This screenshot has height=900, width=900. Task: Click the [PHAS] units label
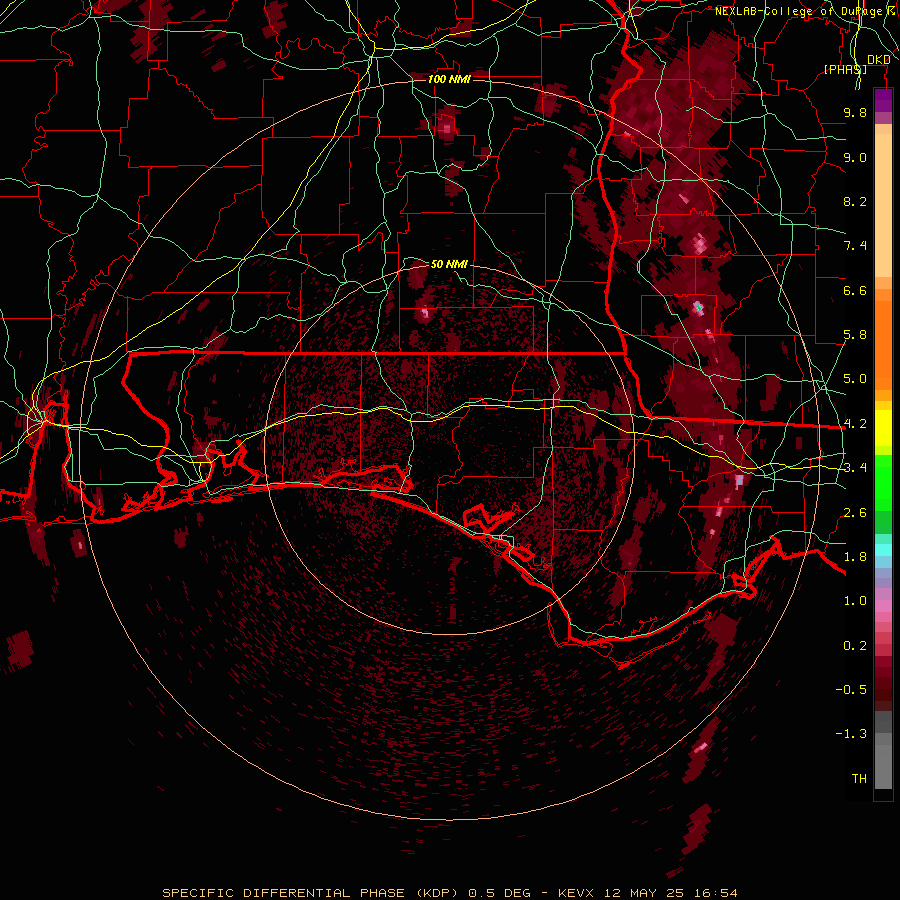pos(845,69)
